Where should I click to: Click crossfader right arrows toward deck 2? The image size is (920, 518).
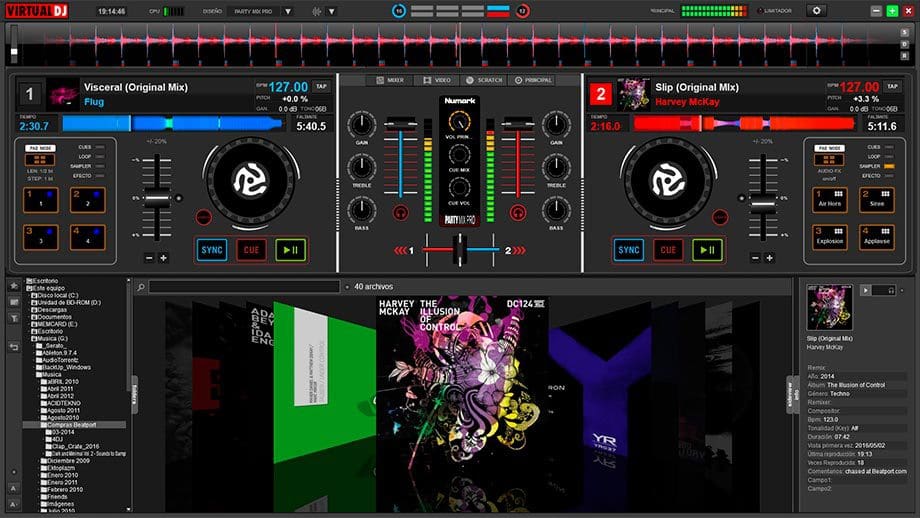coord(519,250)
